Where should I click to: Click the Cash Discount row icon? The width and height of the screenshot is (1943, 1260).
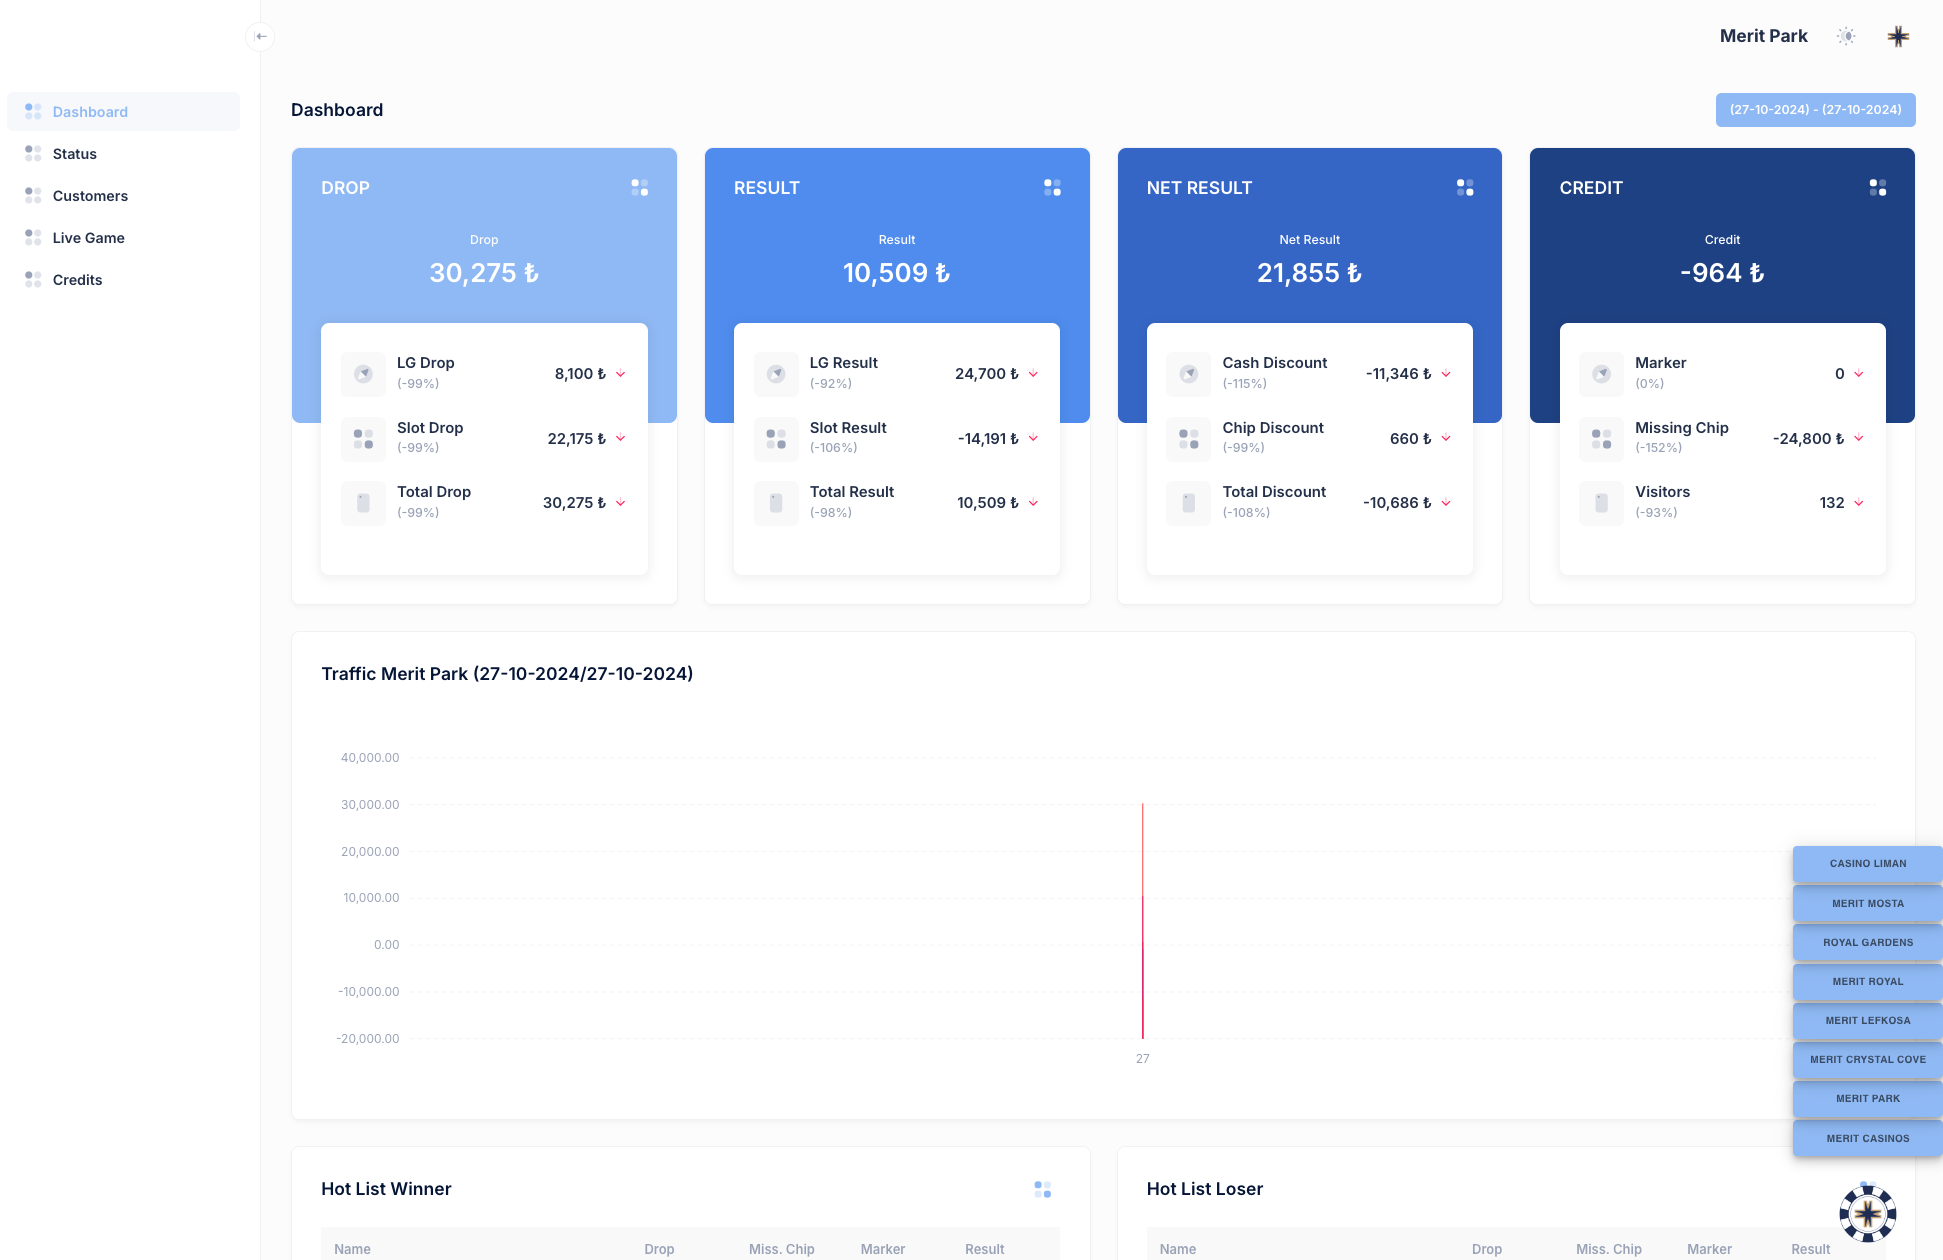point(1188,374)
